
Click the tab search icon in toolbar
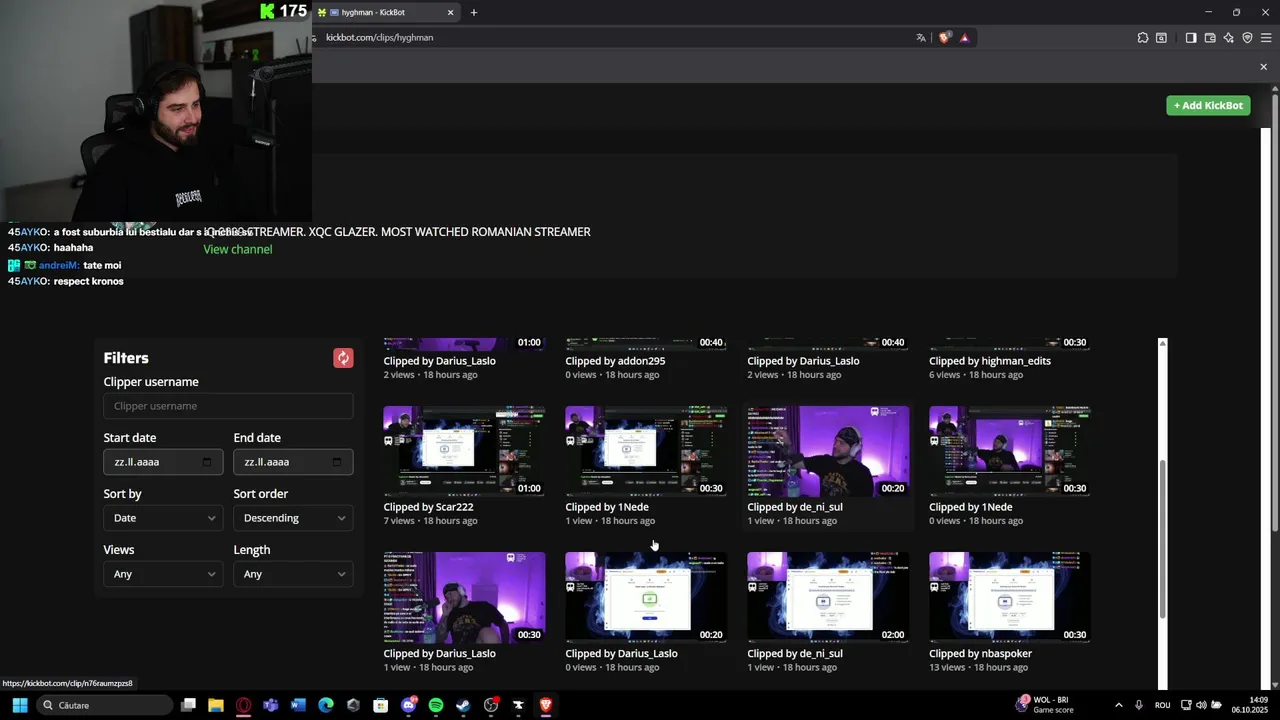(1161, 38)
